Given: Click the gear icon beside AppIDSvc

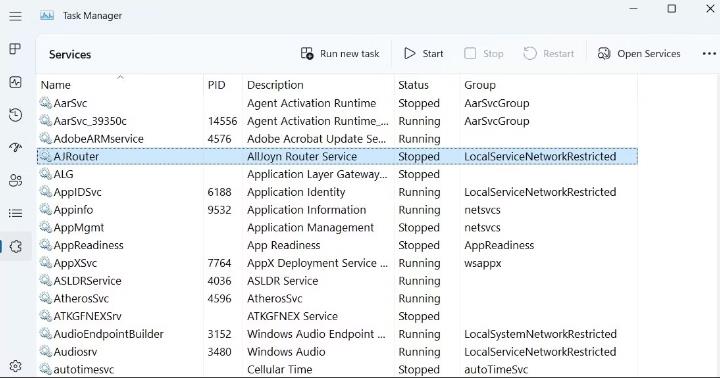Looking at the screenshot, I should (45, 192).
